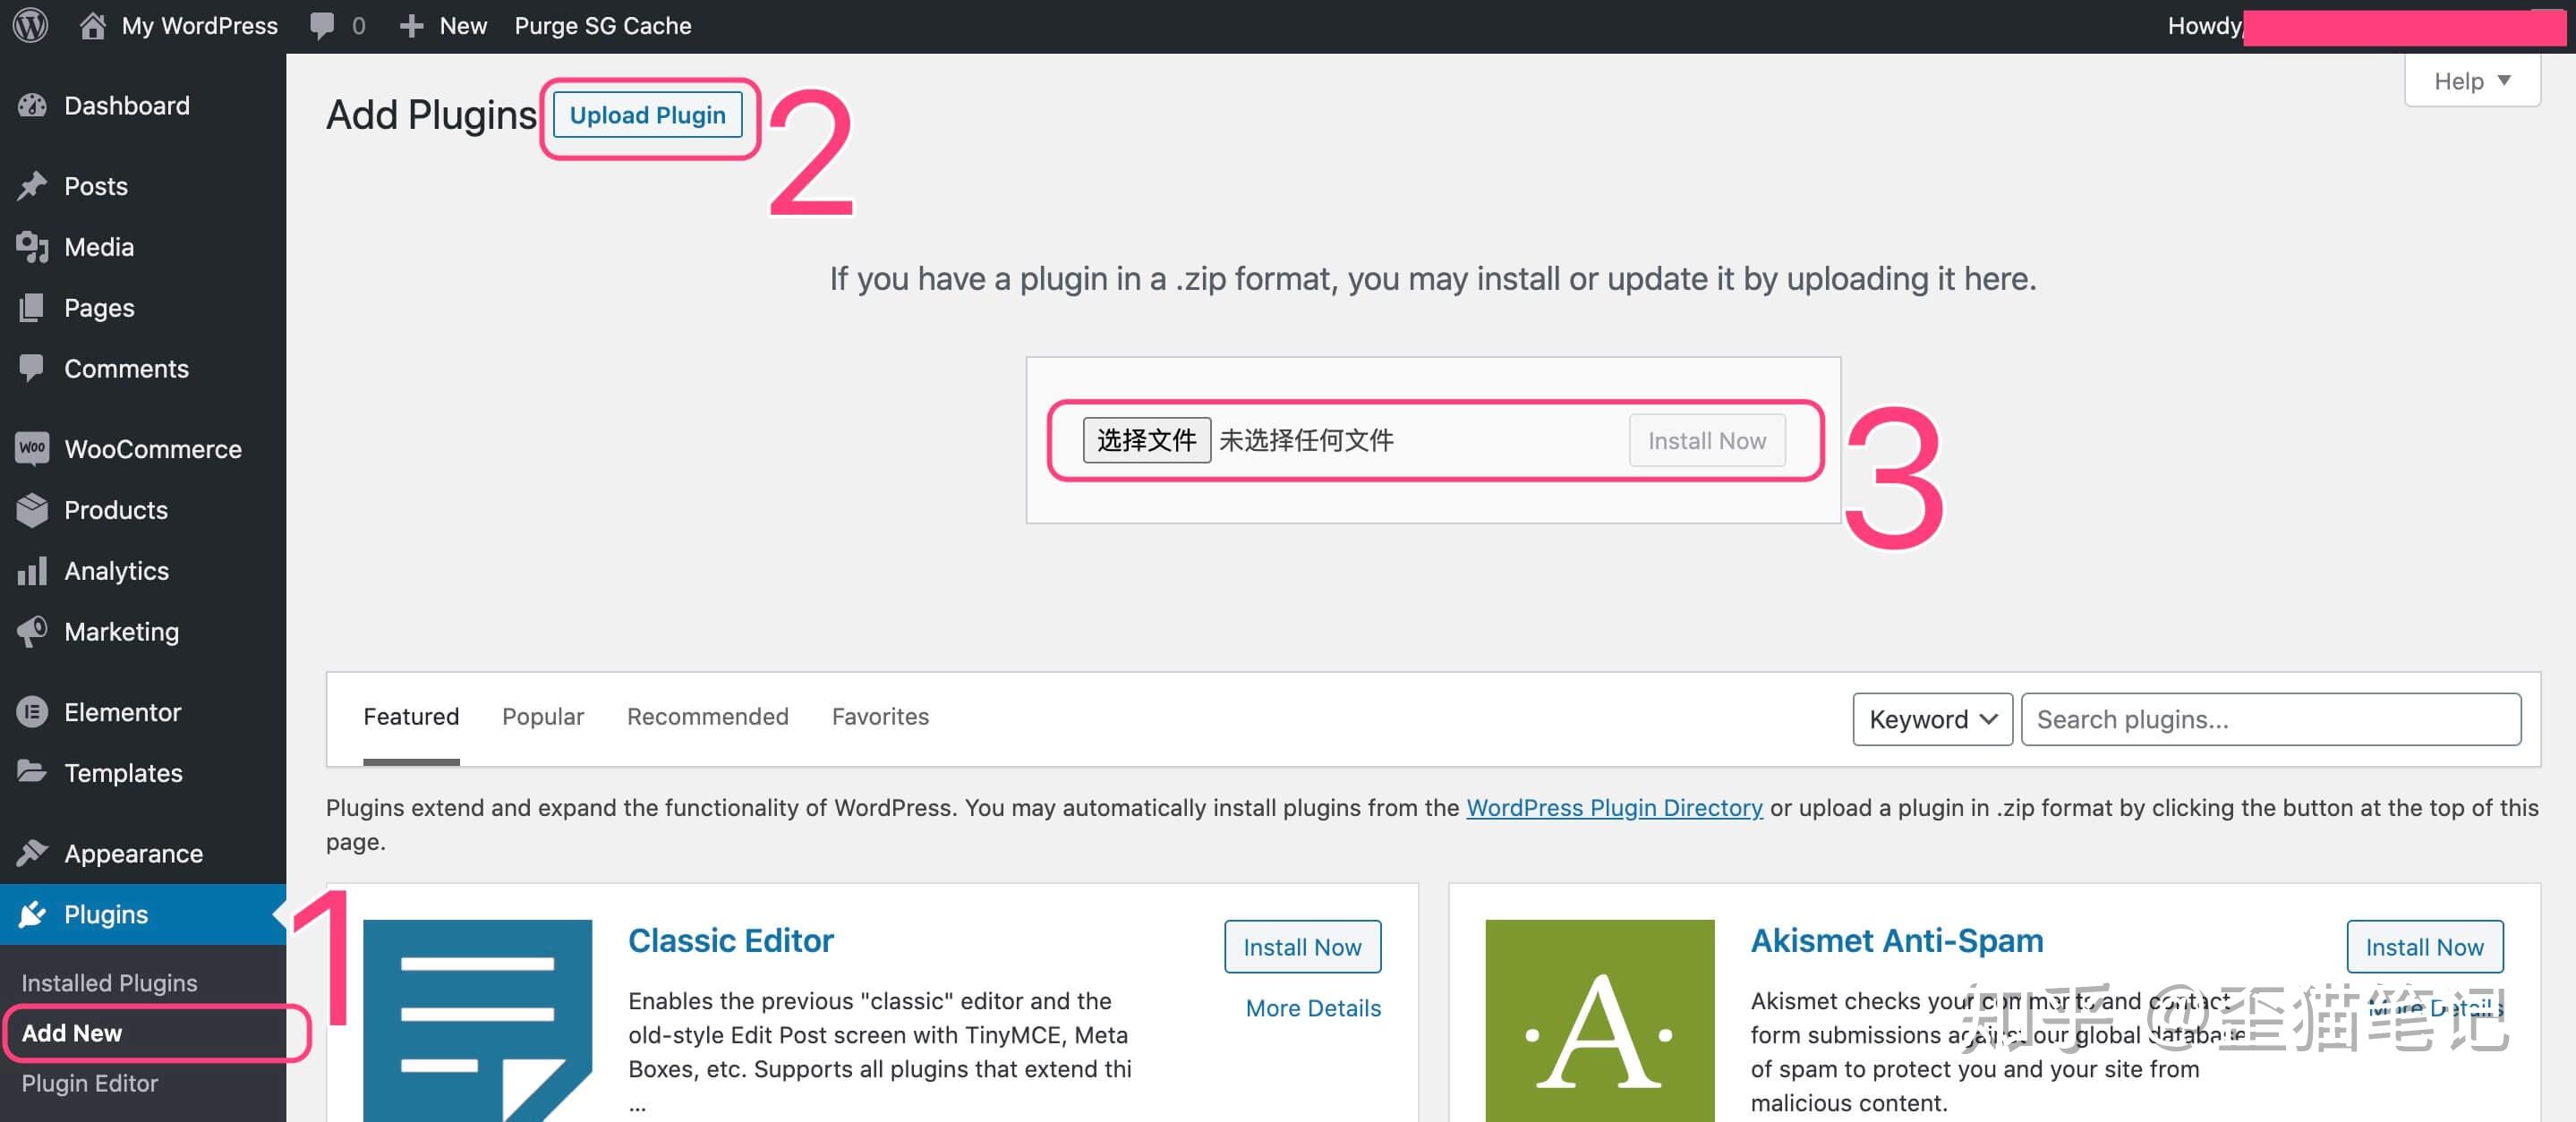Open More Details for Classic Editor

coord(1313,1008)
